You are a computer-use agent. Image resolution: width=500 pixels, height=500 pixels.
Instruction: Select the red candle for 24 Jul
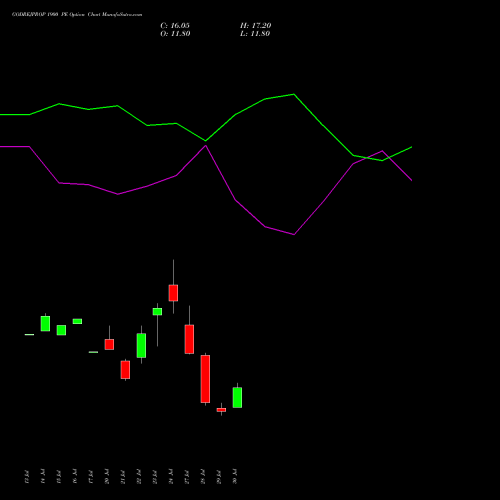click(173, 293)
